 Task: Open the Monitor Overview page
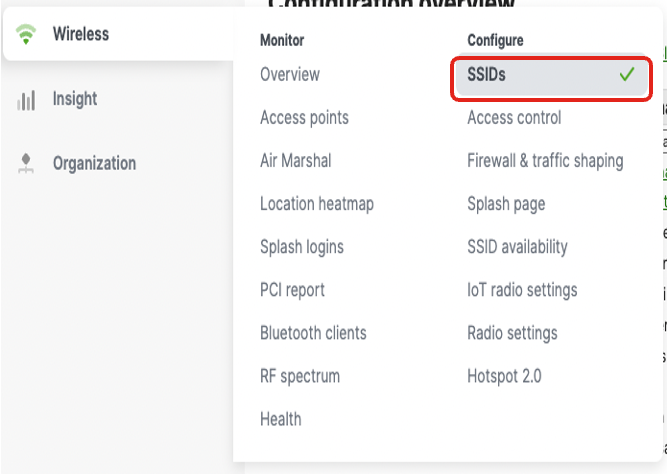(x=290, y=75)
